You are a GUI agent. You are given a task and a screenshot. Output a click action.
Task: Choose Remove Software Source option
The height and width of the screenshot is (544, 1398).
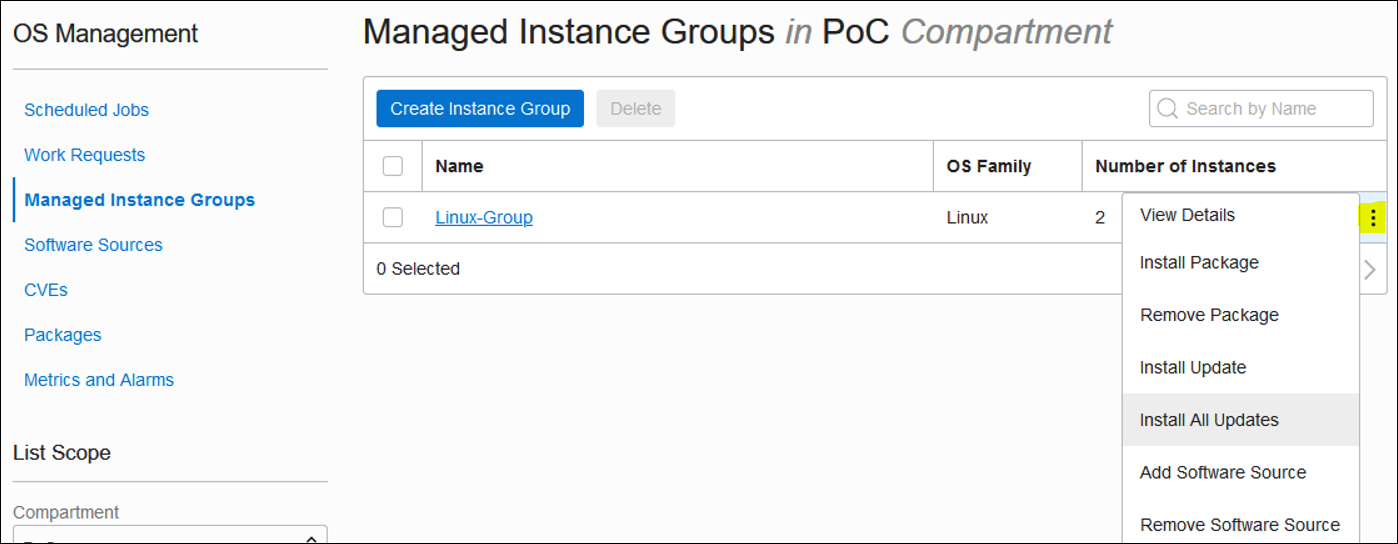coord(1240,525)
